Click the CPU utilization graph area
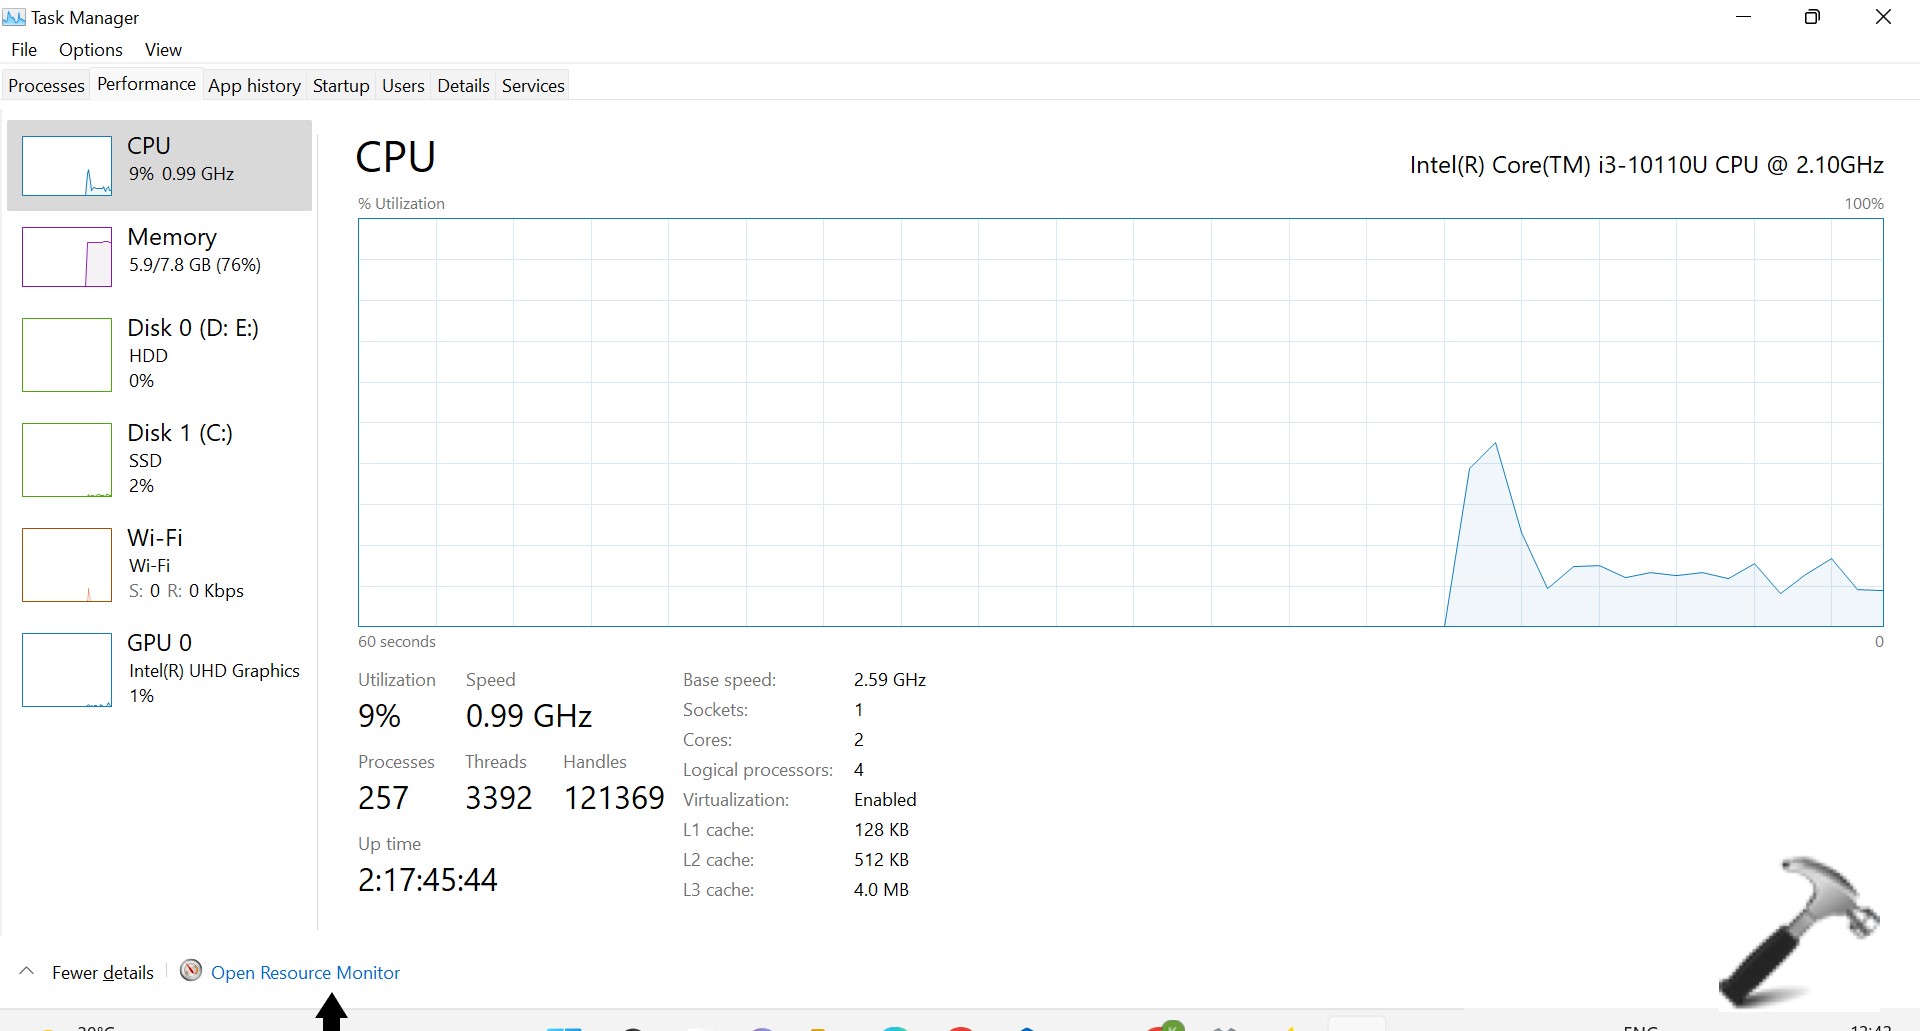1920x1031 pixels. pyautogui.click(x=1121, y=423)
